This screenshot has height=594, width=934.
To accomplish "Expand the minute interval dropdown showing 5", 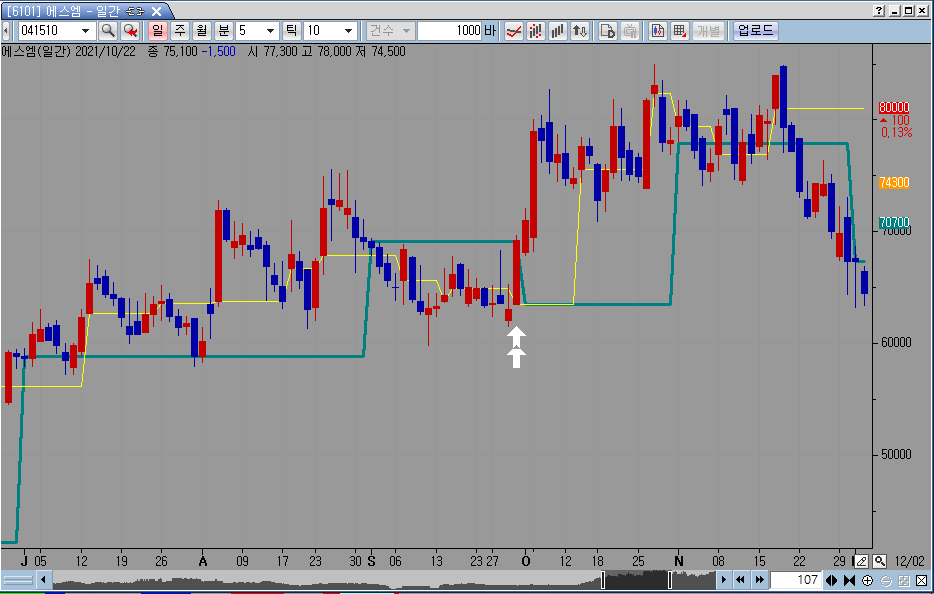I will coord(270,31).
